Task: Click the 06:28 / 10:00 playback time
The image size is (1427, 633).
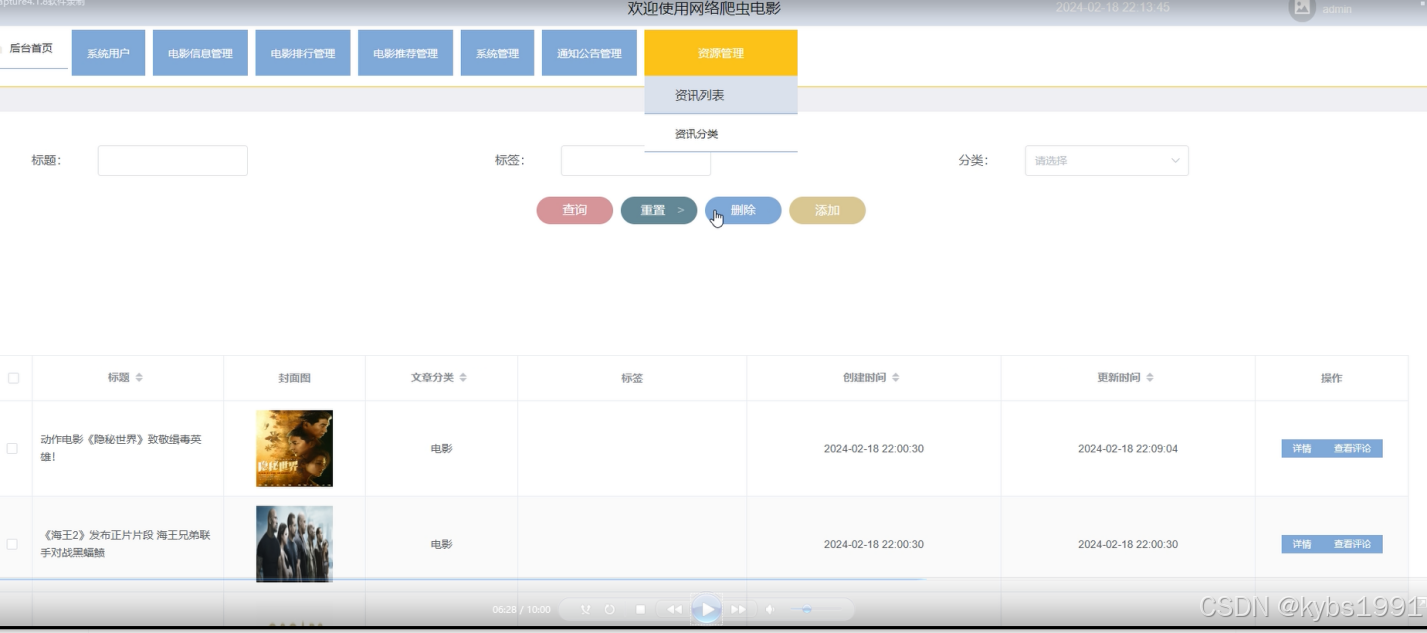Action: point(521,610)
